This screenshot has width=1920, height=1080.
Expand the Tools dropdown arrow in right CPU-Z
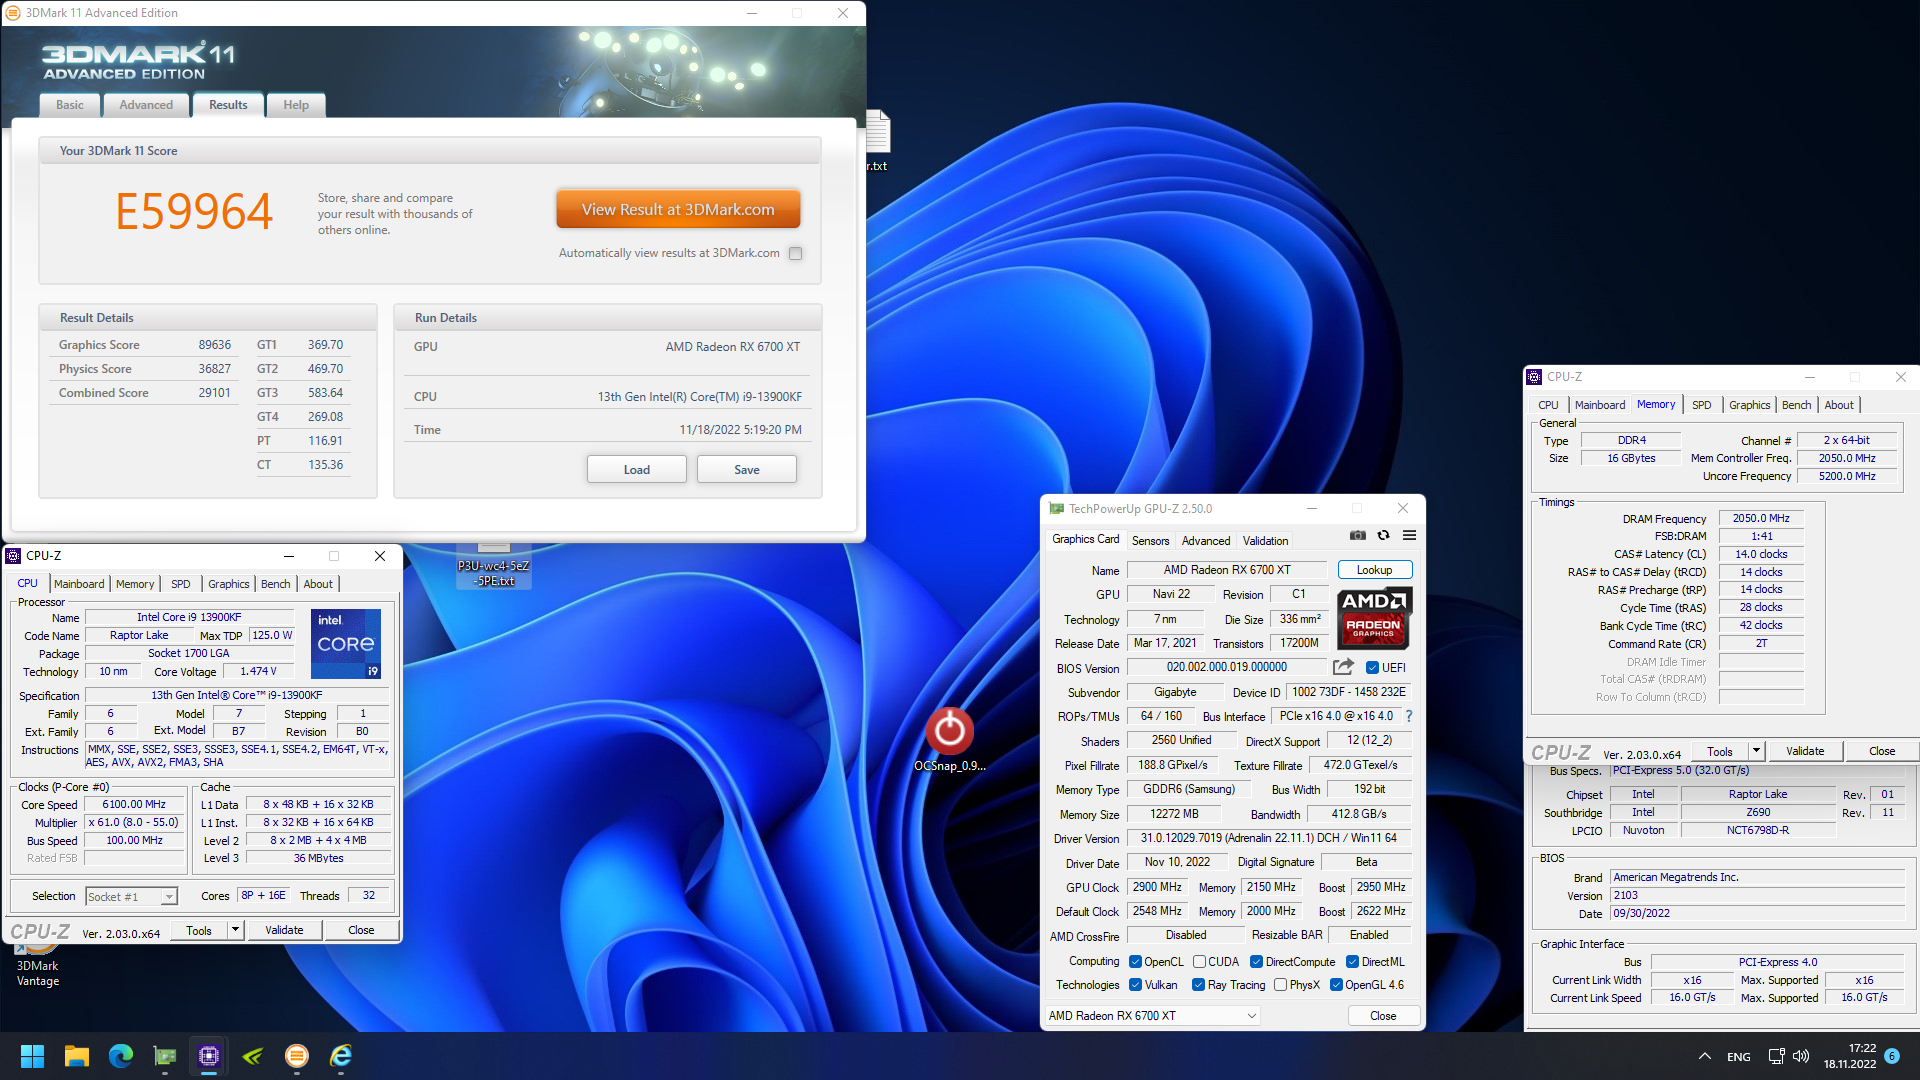[1756, 751]
